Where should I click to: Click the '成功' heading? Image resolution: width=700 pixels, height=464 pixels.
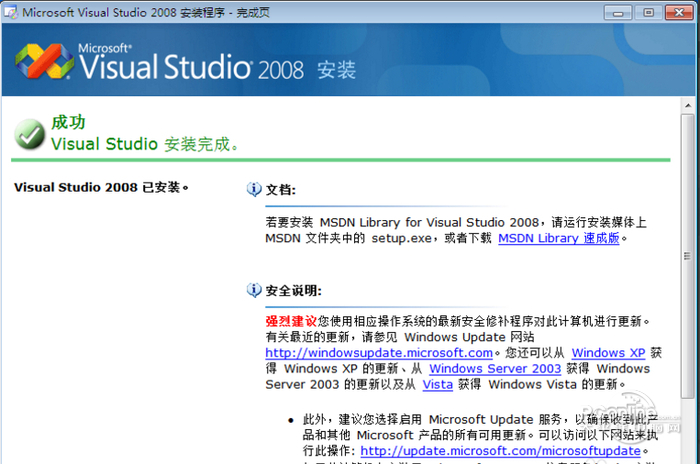(68, 122)
